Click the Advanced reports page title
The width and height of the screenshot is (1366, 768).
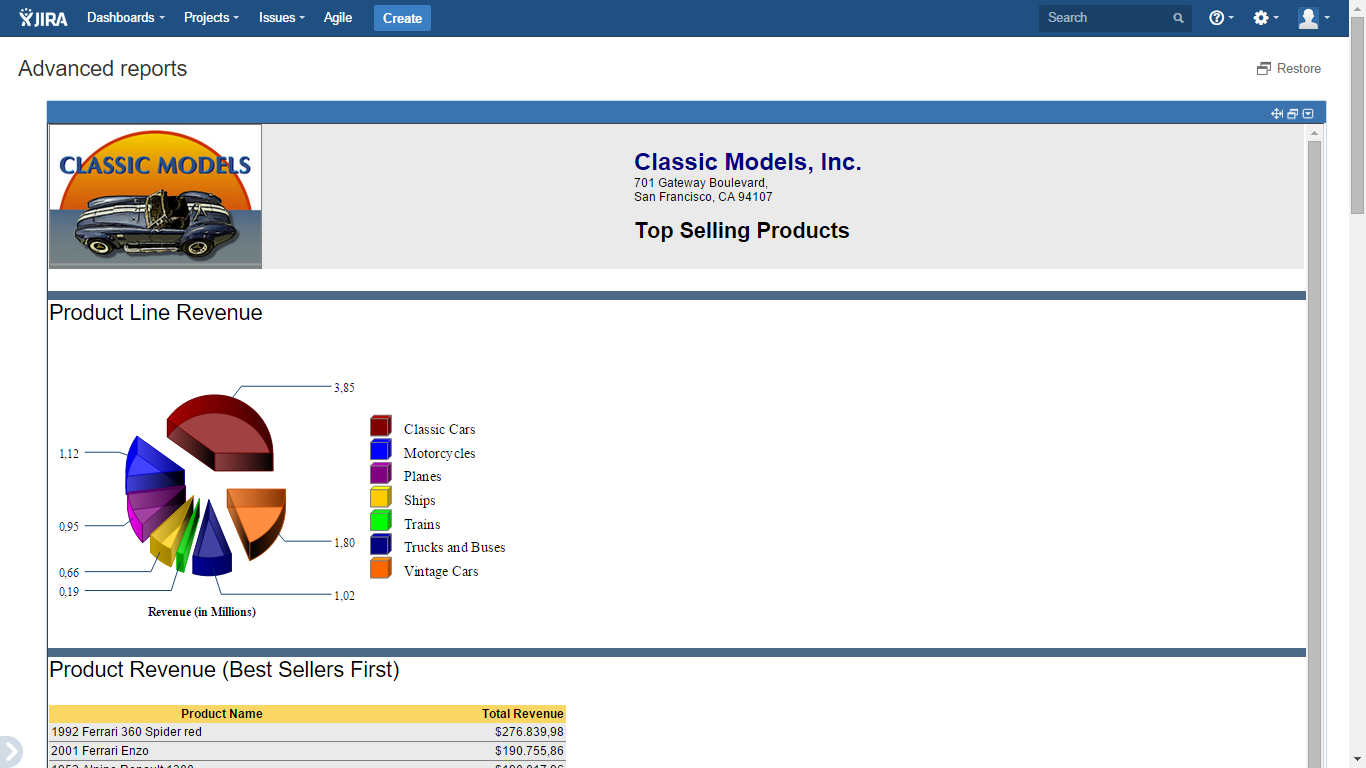[x=103, y=69]
